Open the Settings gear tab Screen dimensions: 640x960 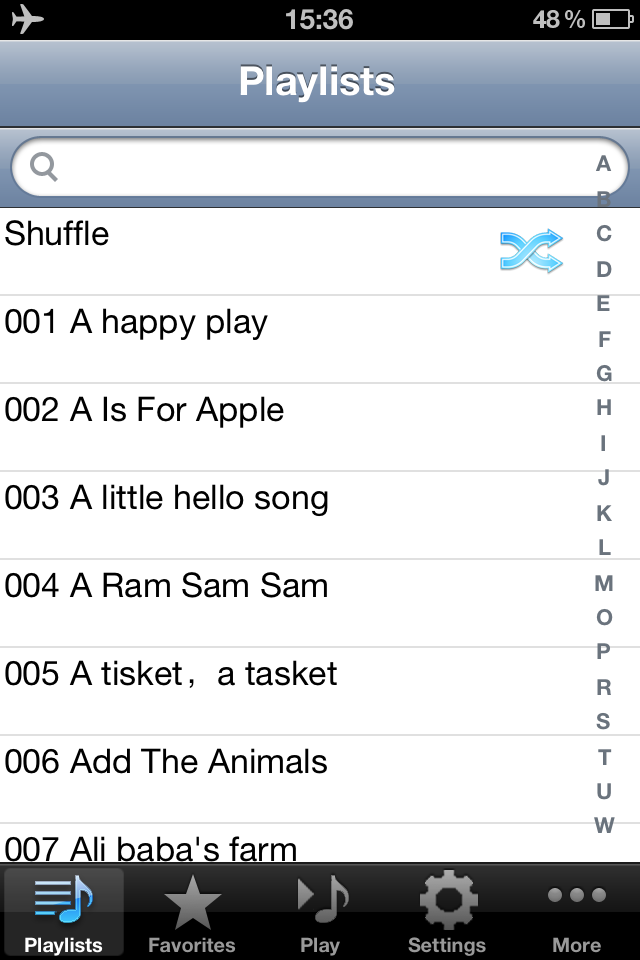click(448, 913)
